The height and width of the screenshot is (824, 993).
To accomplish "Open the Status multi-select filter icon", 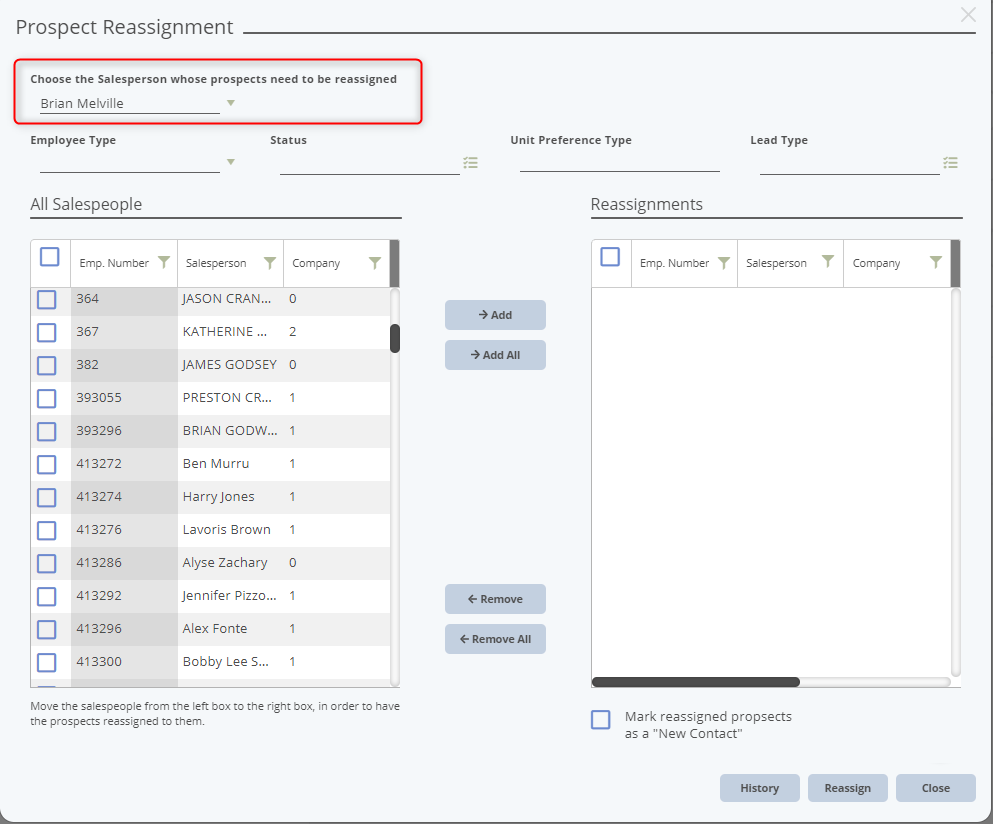I will point(470,162).
